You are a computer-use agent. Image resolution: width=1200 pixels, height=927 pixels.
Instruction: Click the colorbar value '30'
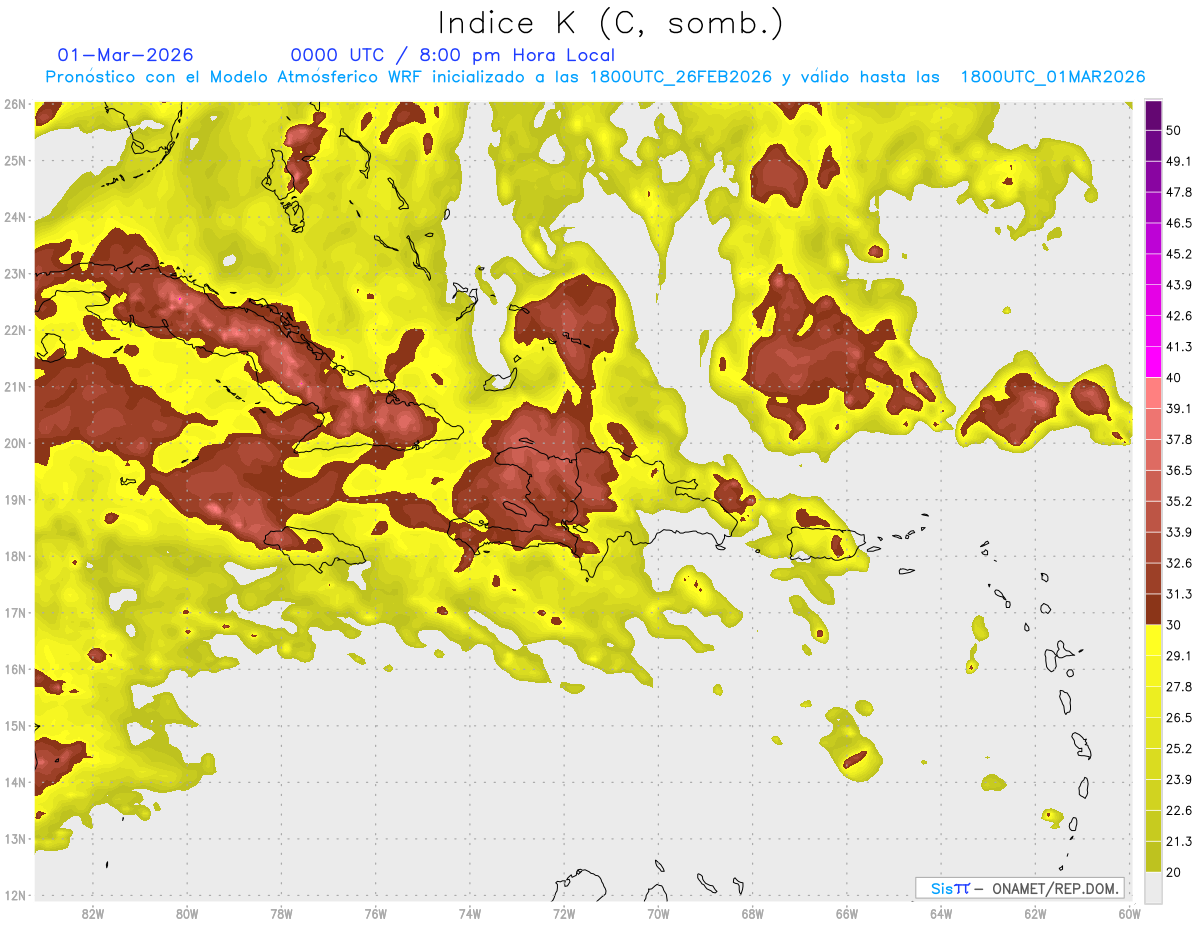pos(1174,625)
